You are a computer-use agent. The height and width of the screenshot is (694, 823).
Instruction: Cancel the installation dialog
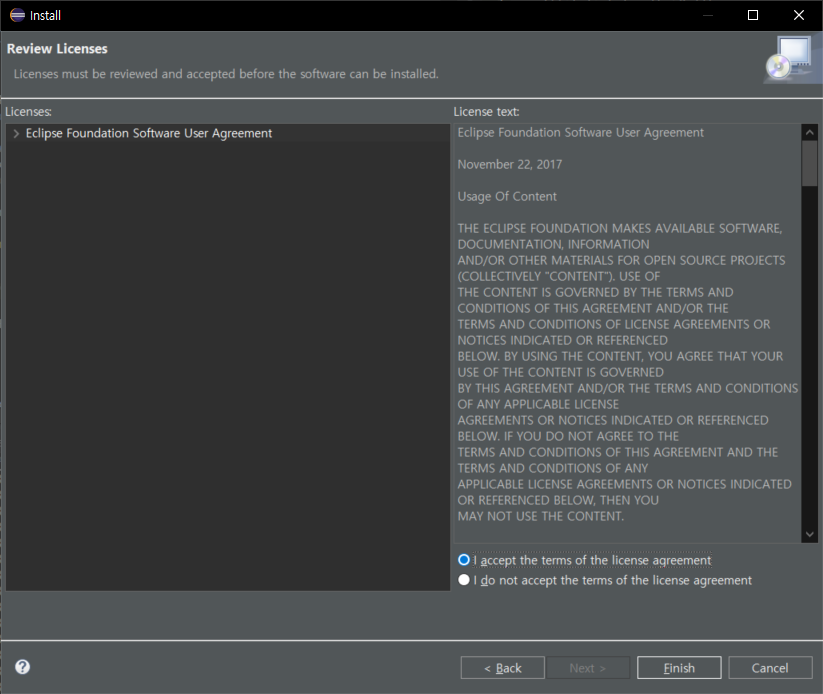(770, 668)
